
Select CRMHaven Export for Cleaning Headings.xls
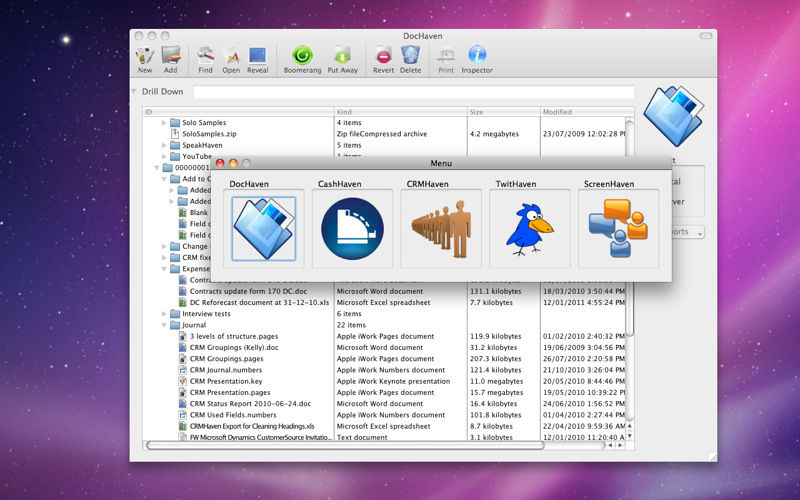pyautogui.click(x=384, y=426)
